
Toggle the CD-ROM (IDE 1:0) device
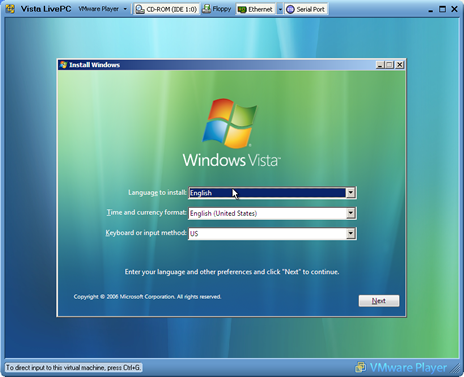[x=166, y=9]
